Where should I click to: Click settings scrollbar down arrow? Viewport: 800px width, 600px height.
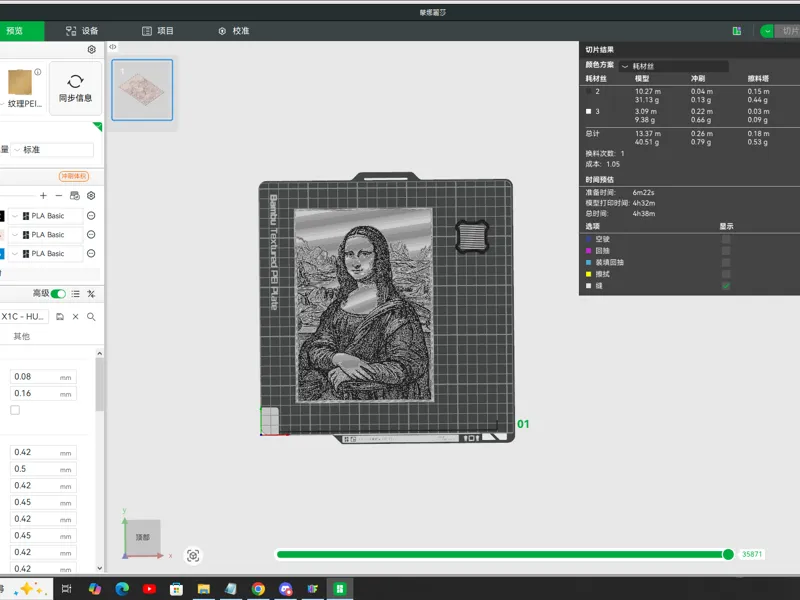pos(100,568)
